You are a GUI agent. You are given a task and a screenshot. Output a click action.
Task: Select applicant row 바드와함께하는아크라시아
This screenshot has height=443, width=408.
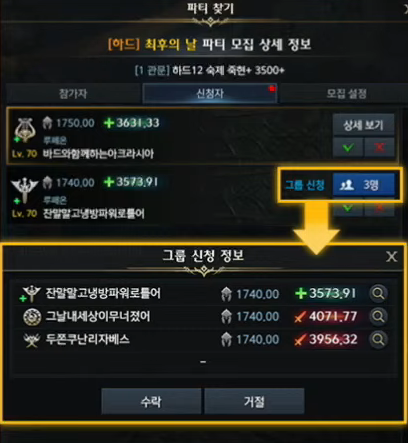pos(202,136)
